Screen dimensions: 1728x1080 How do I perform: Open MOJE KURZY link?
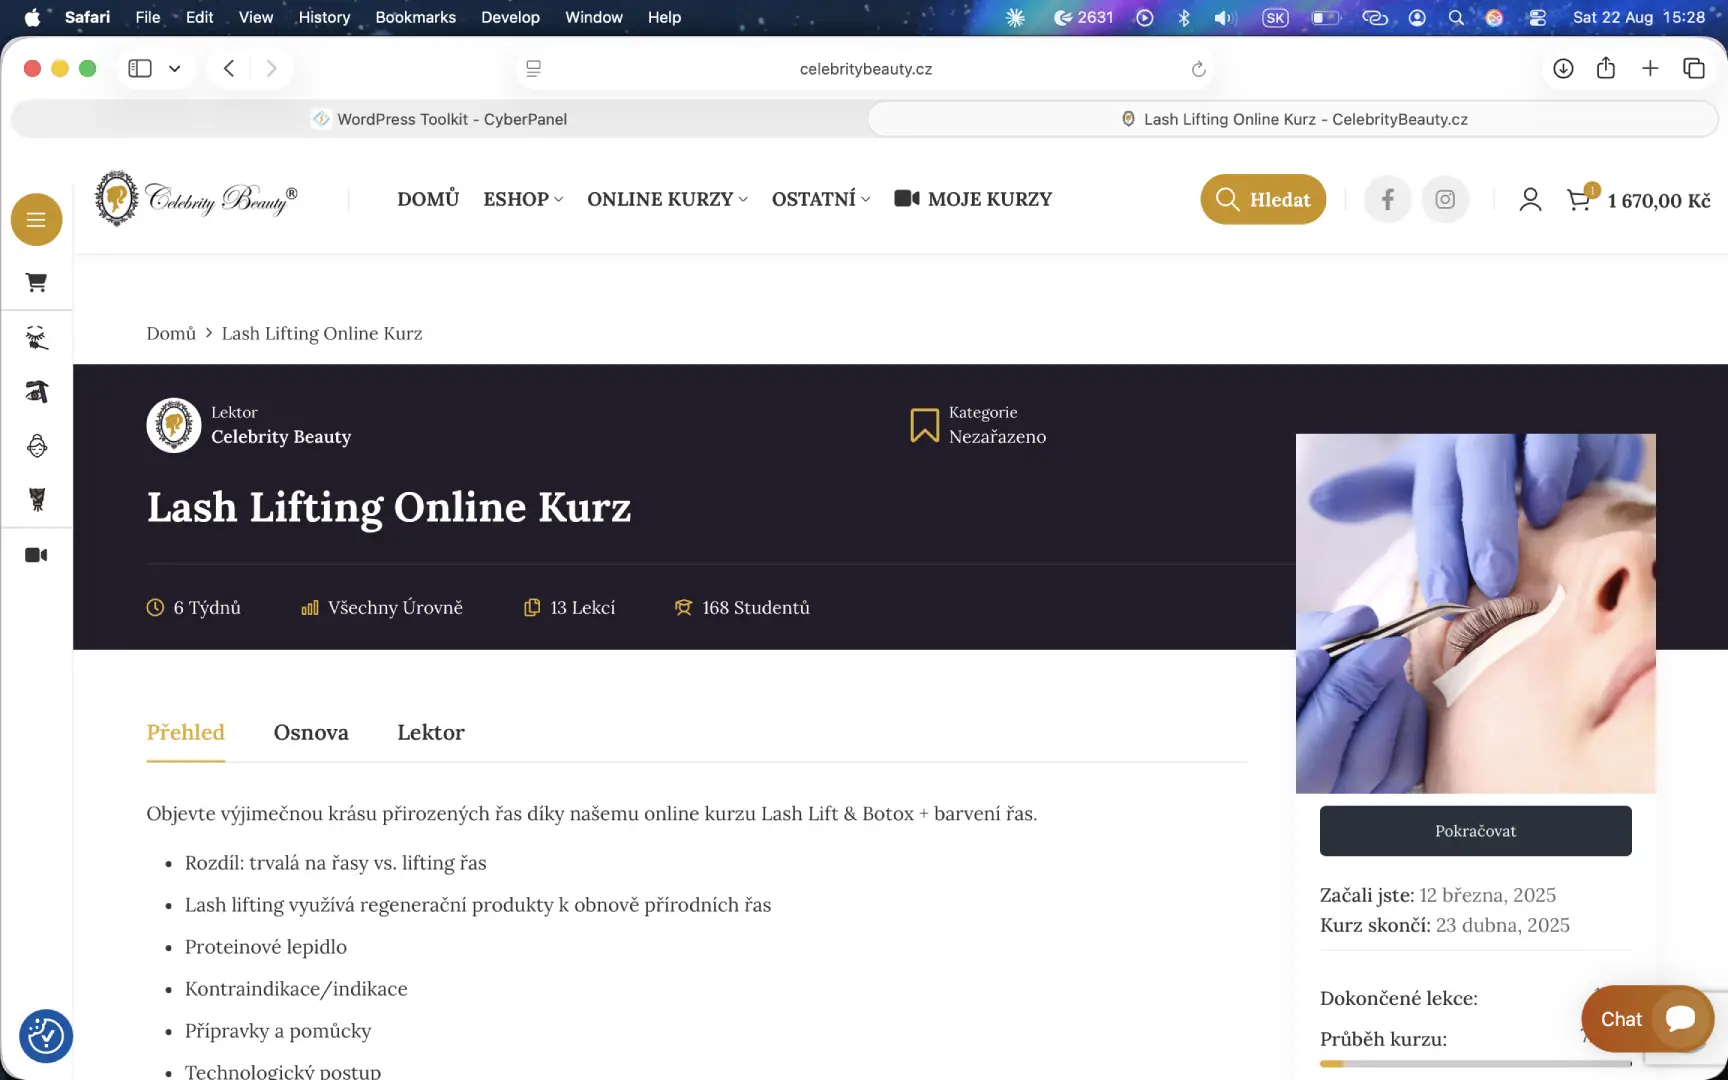click(973, 199)
